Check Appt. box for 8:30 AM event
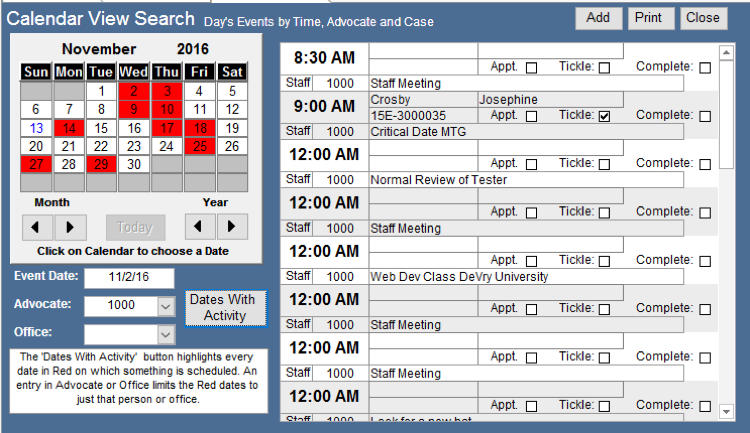 [x=531, y=68]
